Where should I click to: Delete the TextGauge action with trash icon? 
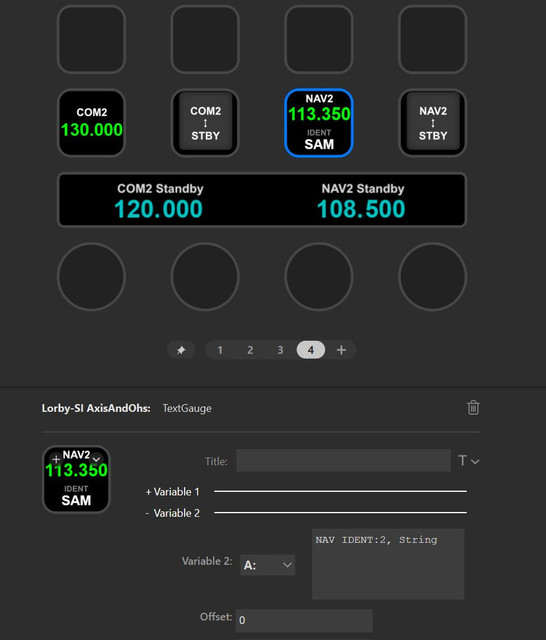click(x=473, y=407)
